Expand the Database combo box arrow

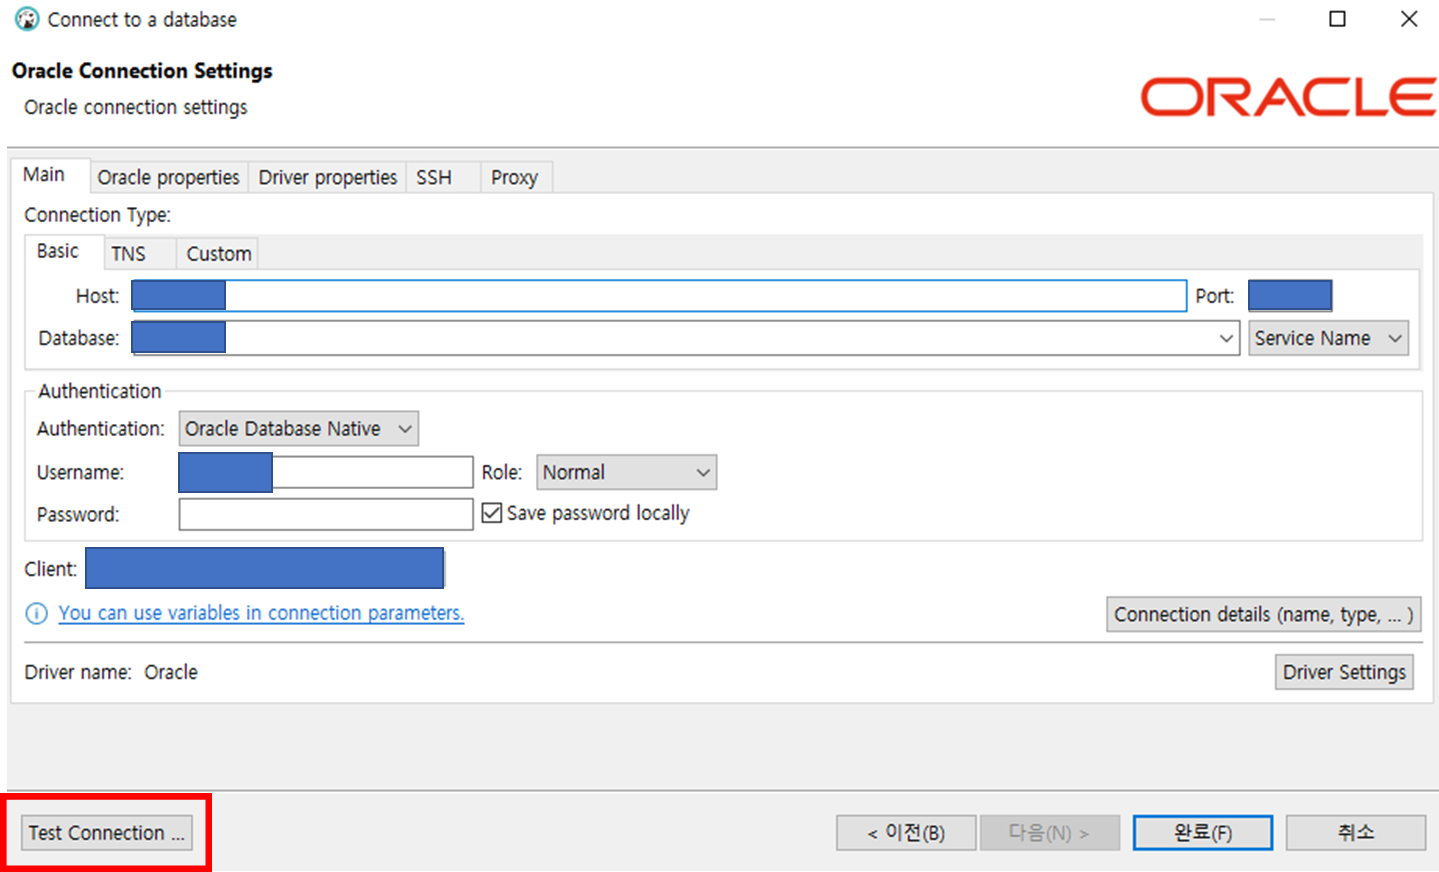tap(1226, 338)
